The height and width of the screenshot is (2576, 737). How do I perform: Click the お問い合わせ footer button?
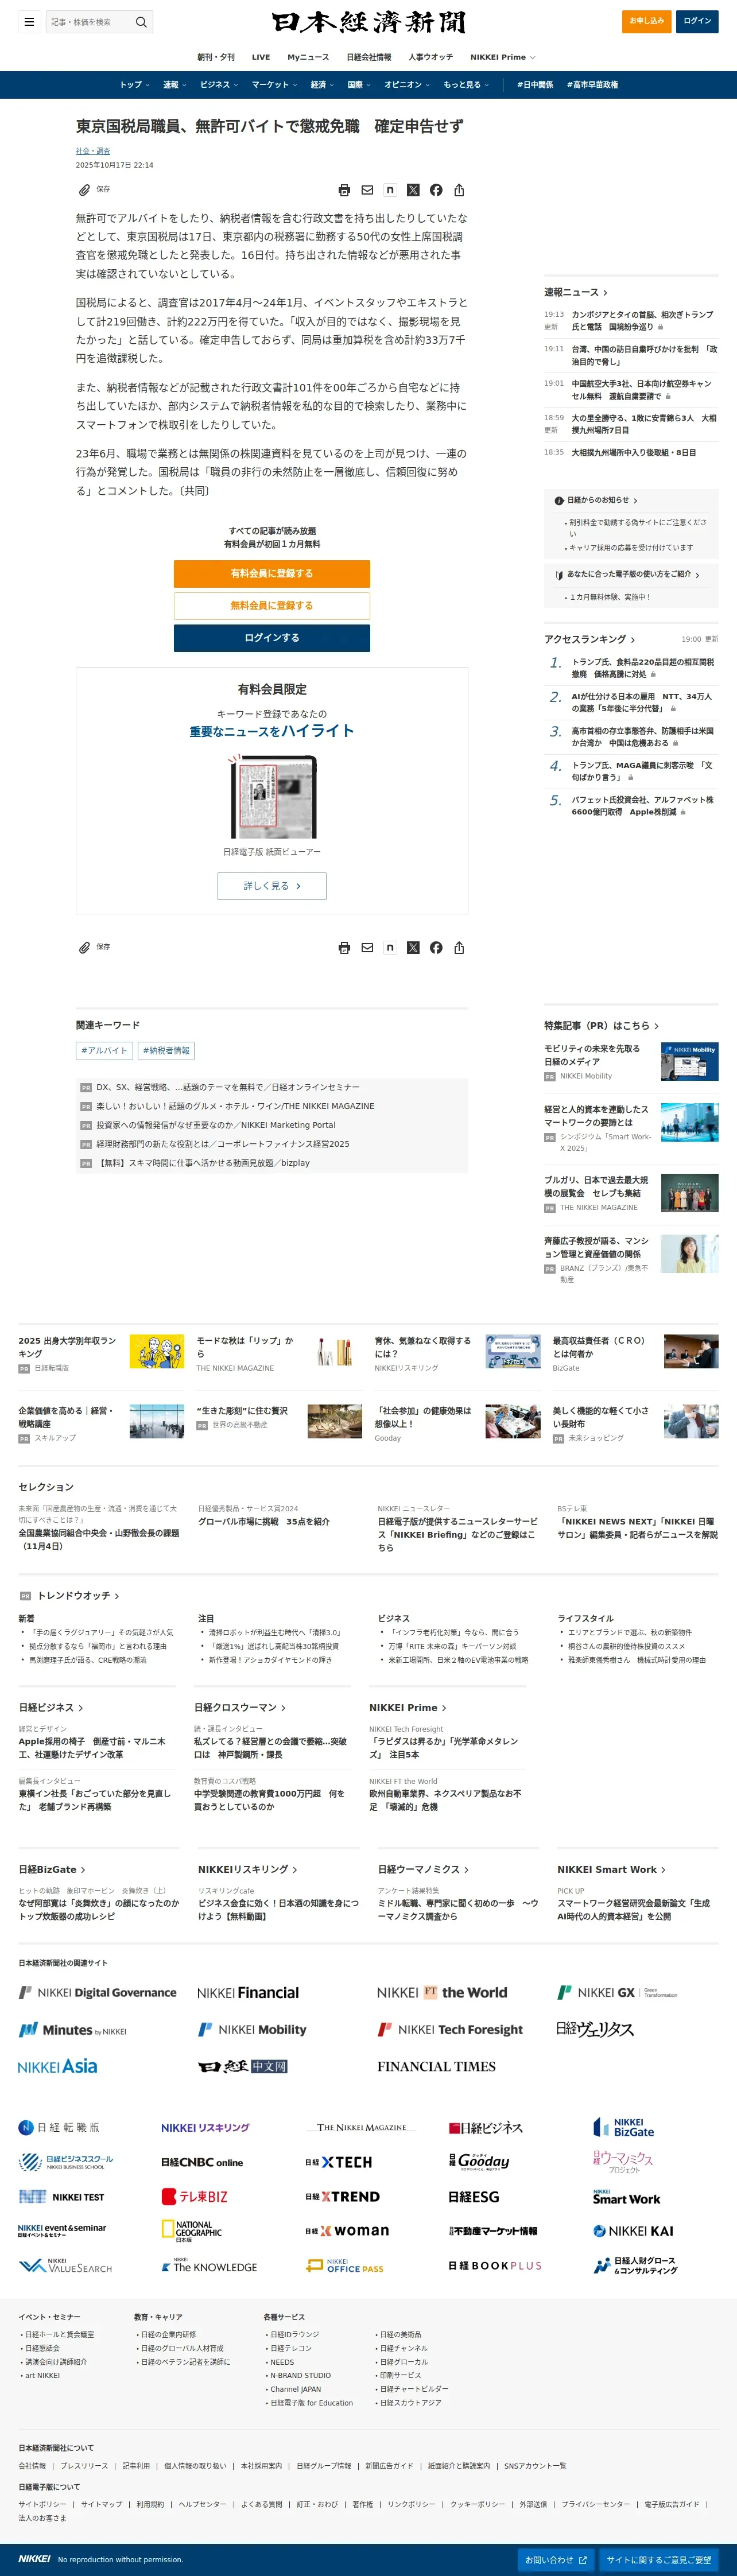point(556,2560)
